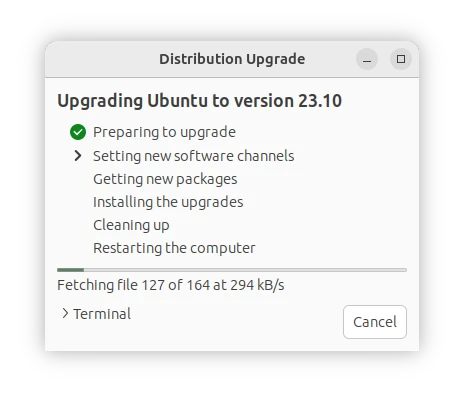This screenshot has width=450, height=398.
Task: Click the upgrade progress bar
Action: coord(232,270)
